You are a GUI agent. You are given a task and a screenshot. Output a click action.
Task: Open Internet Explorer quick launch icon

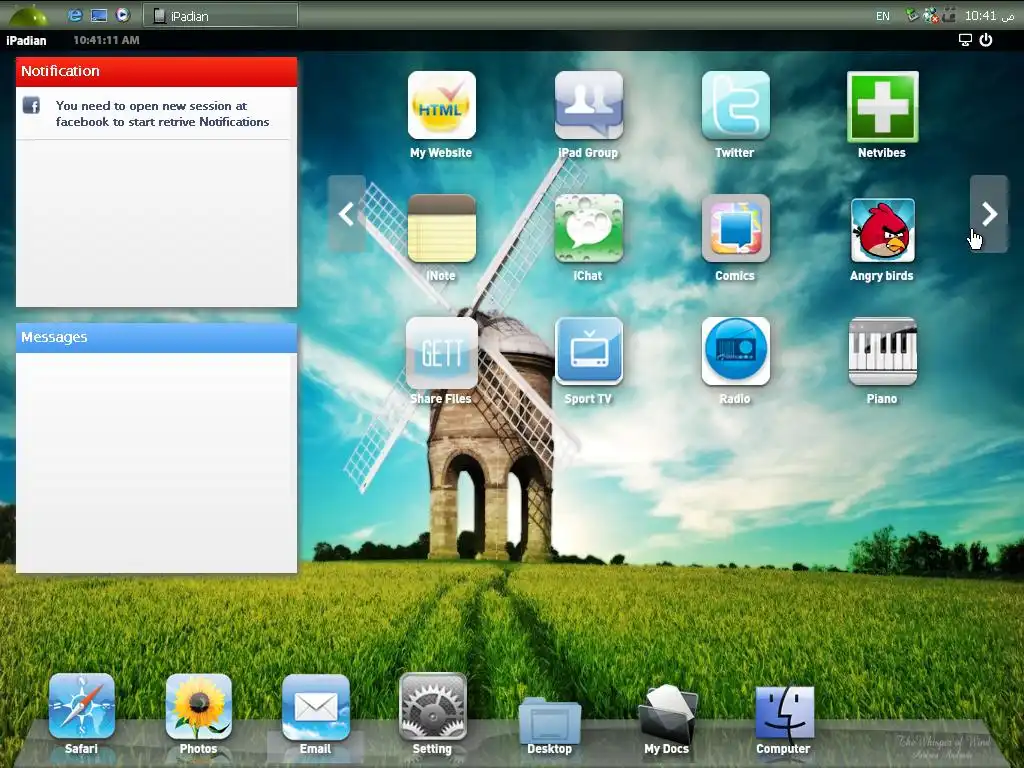pyautogui.click(x=75, y=15)
